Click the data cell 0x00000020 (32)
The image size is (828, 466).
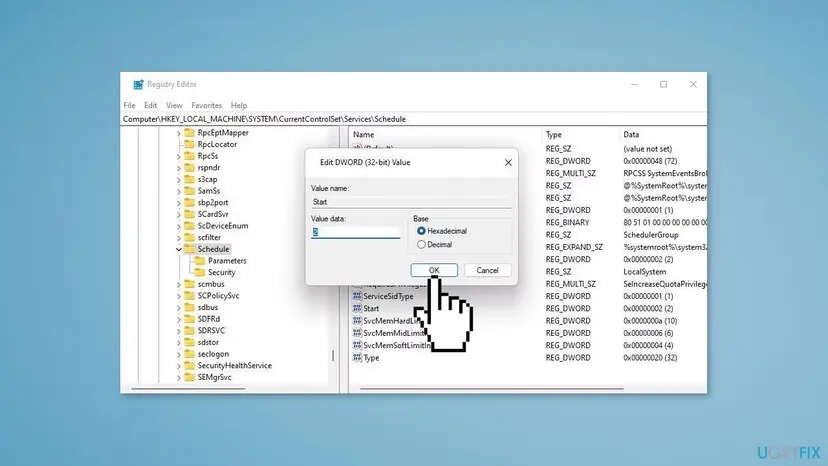[x=650, y=358]
